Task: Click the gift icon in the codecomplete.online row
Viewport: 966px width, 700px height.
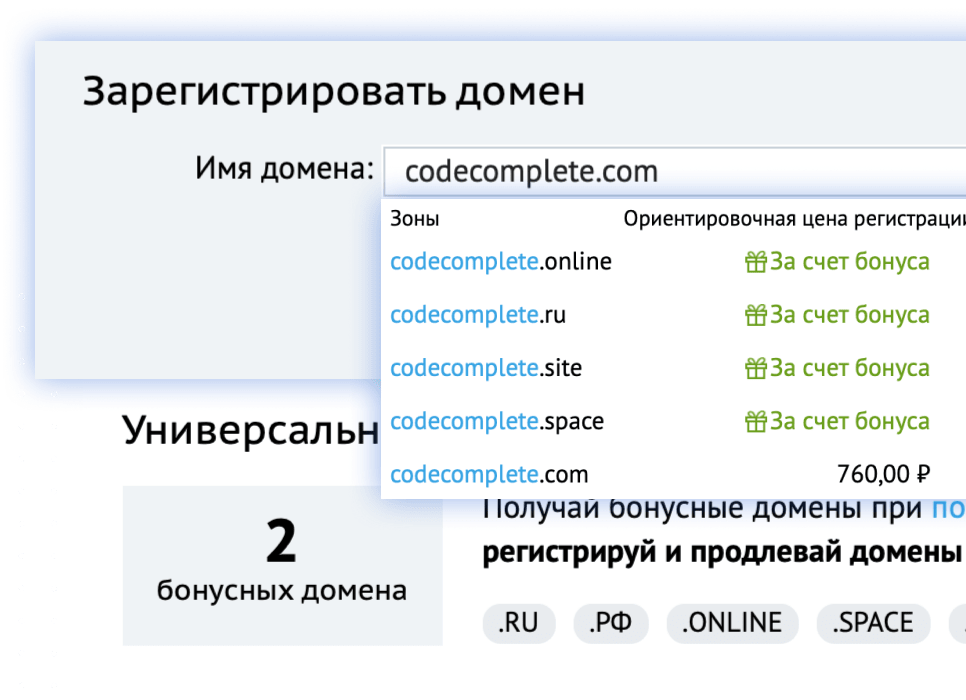Action: tap(755, 262)
